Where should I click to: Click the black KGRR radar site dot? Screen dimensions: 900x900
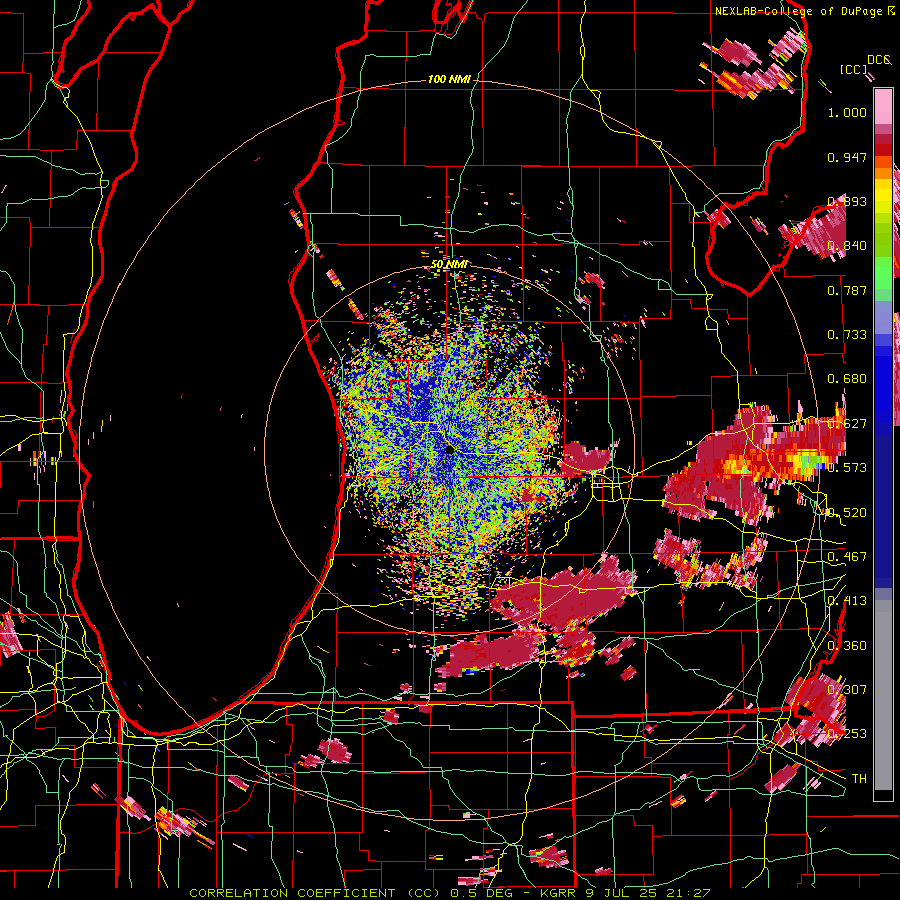449,449
